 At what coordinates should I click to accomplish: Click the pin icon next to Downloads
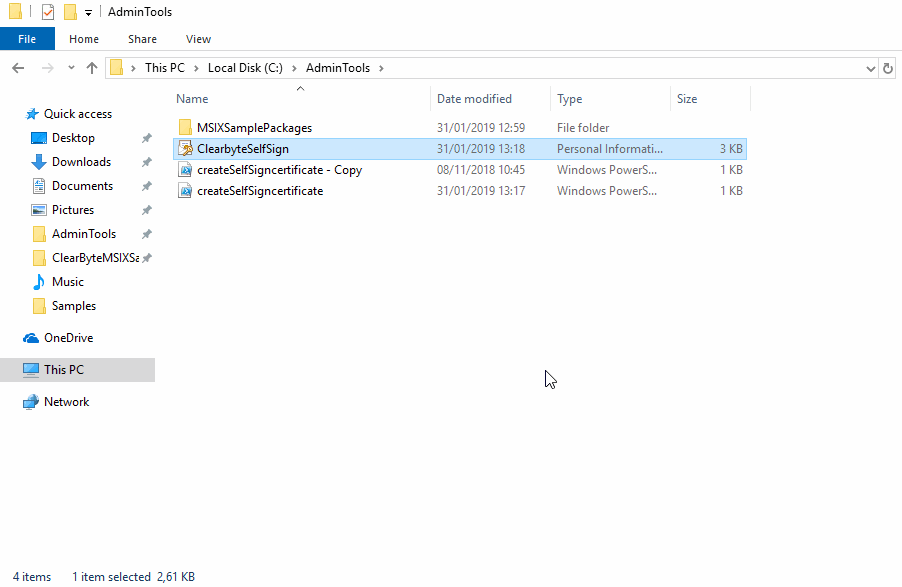[x=147, y=162]
